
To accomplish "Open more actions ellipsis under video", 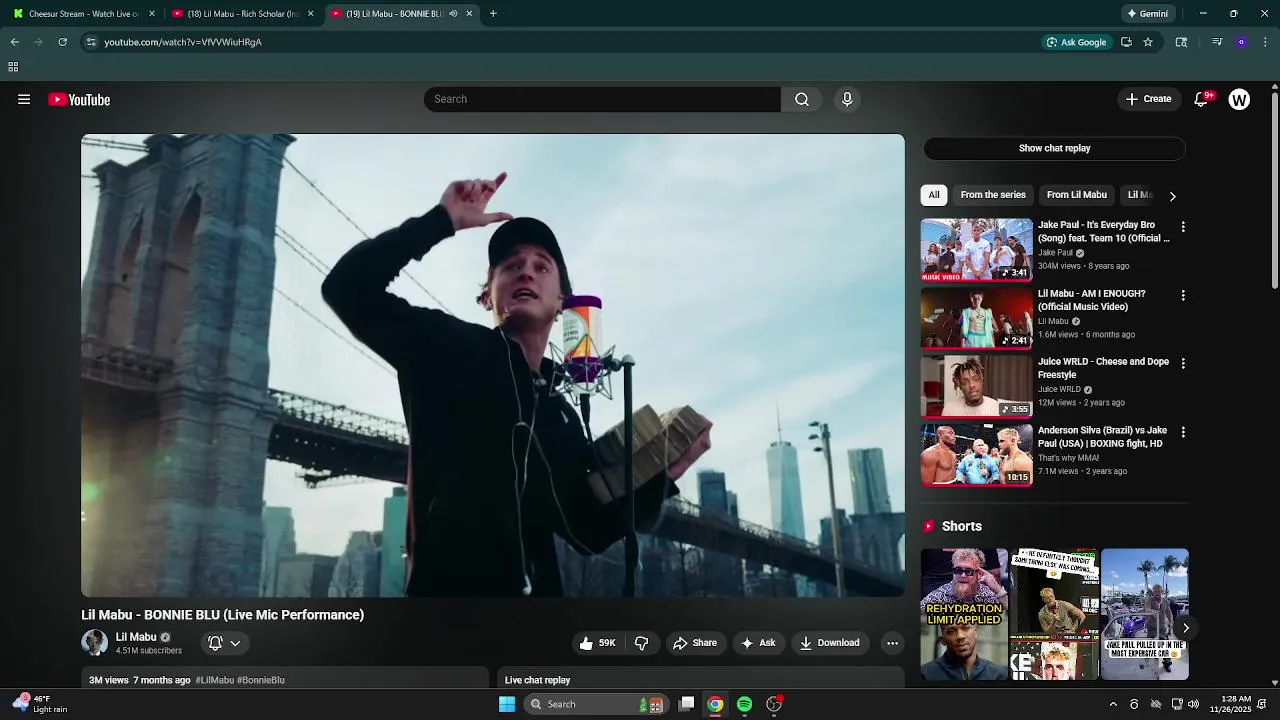I will pyautogui.click(x=892, y=643).
